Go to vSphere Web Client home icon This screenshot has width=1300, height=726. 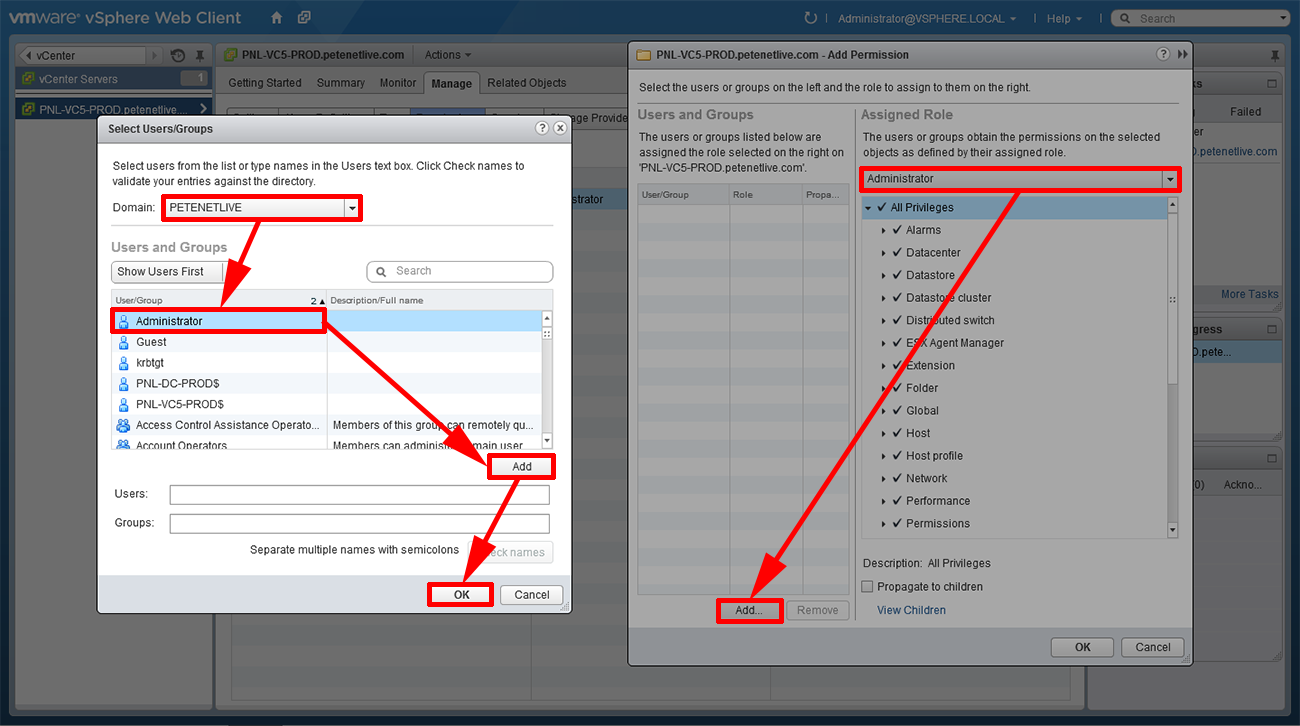[277, 18]
